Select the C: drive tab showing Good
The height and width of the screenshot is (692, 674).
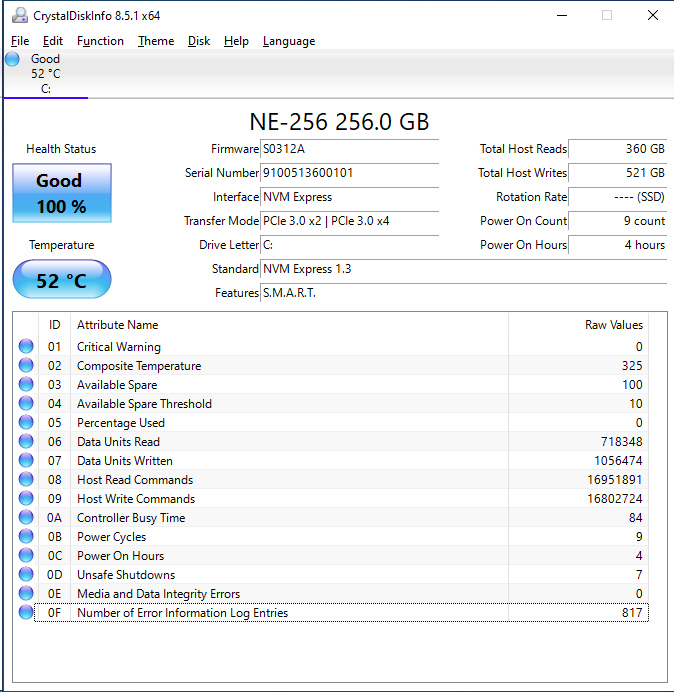click(45, 73)
